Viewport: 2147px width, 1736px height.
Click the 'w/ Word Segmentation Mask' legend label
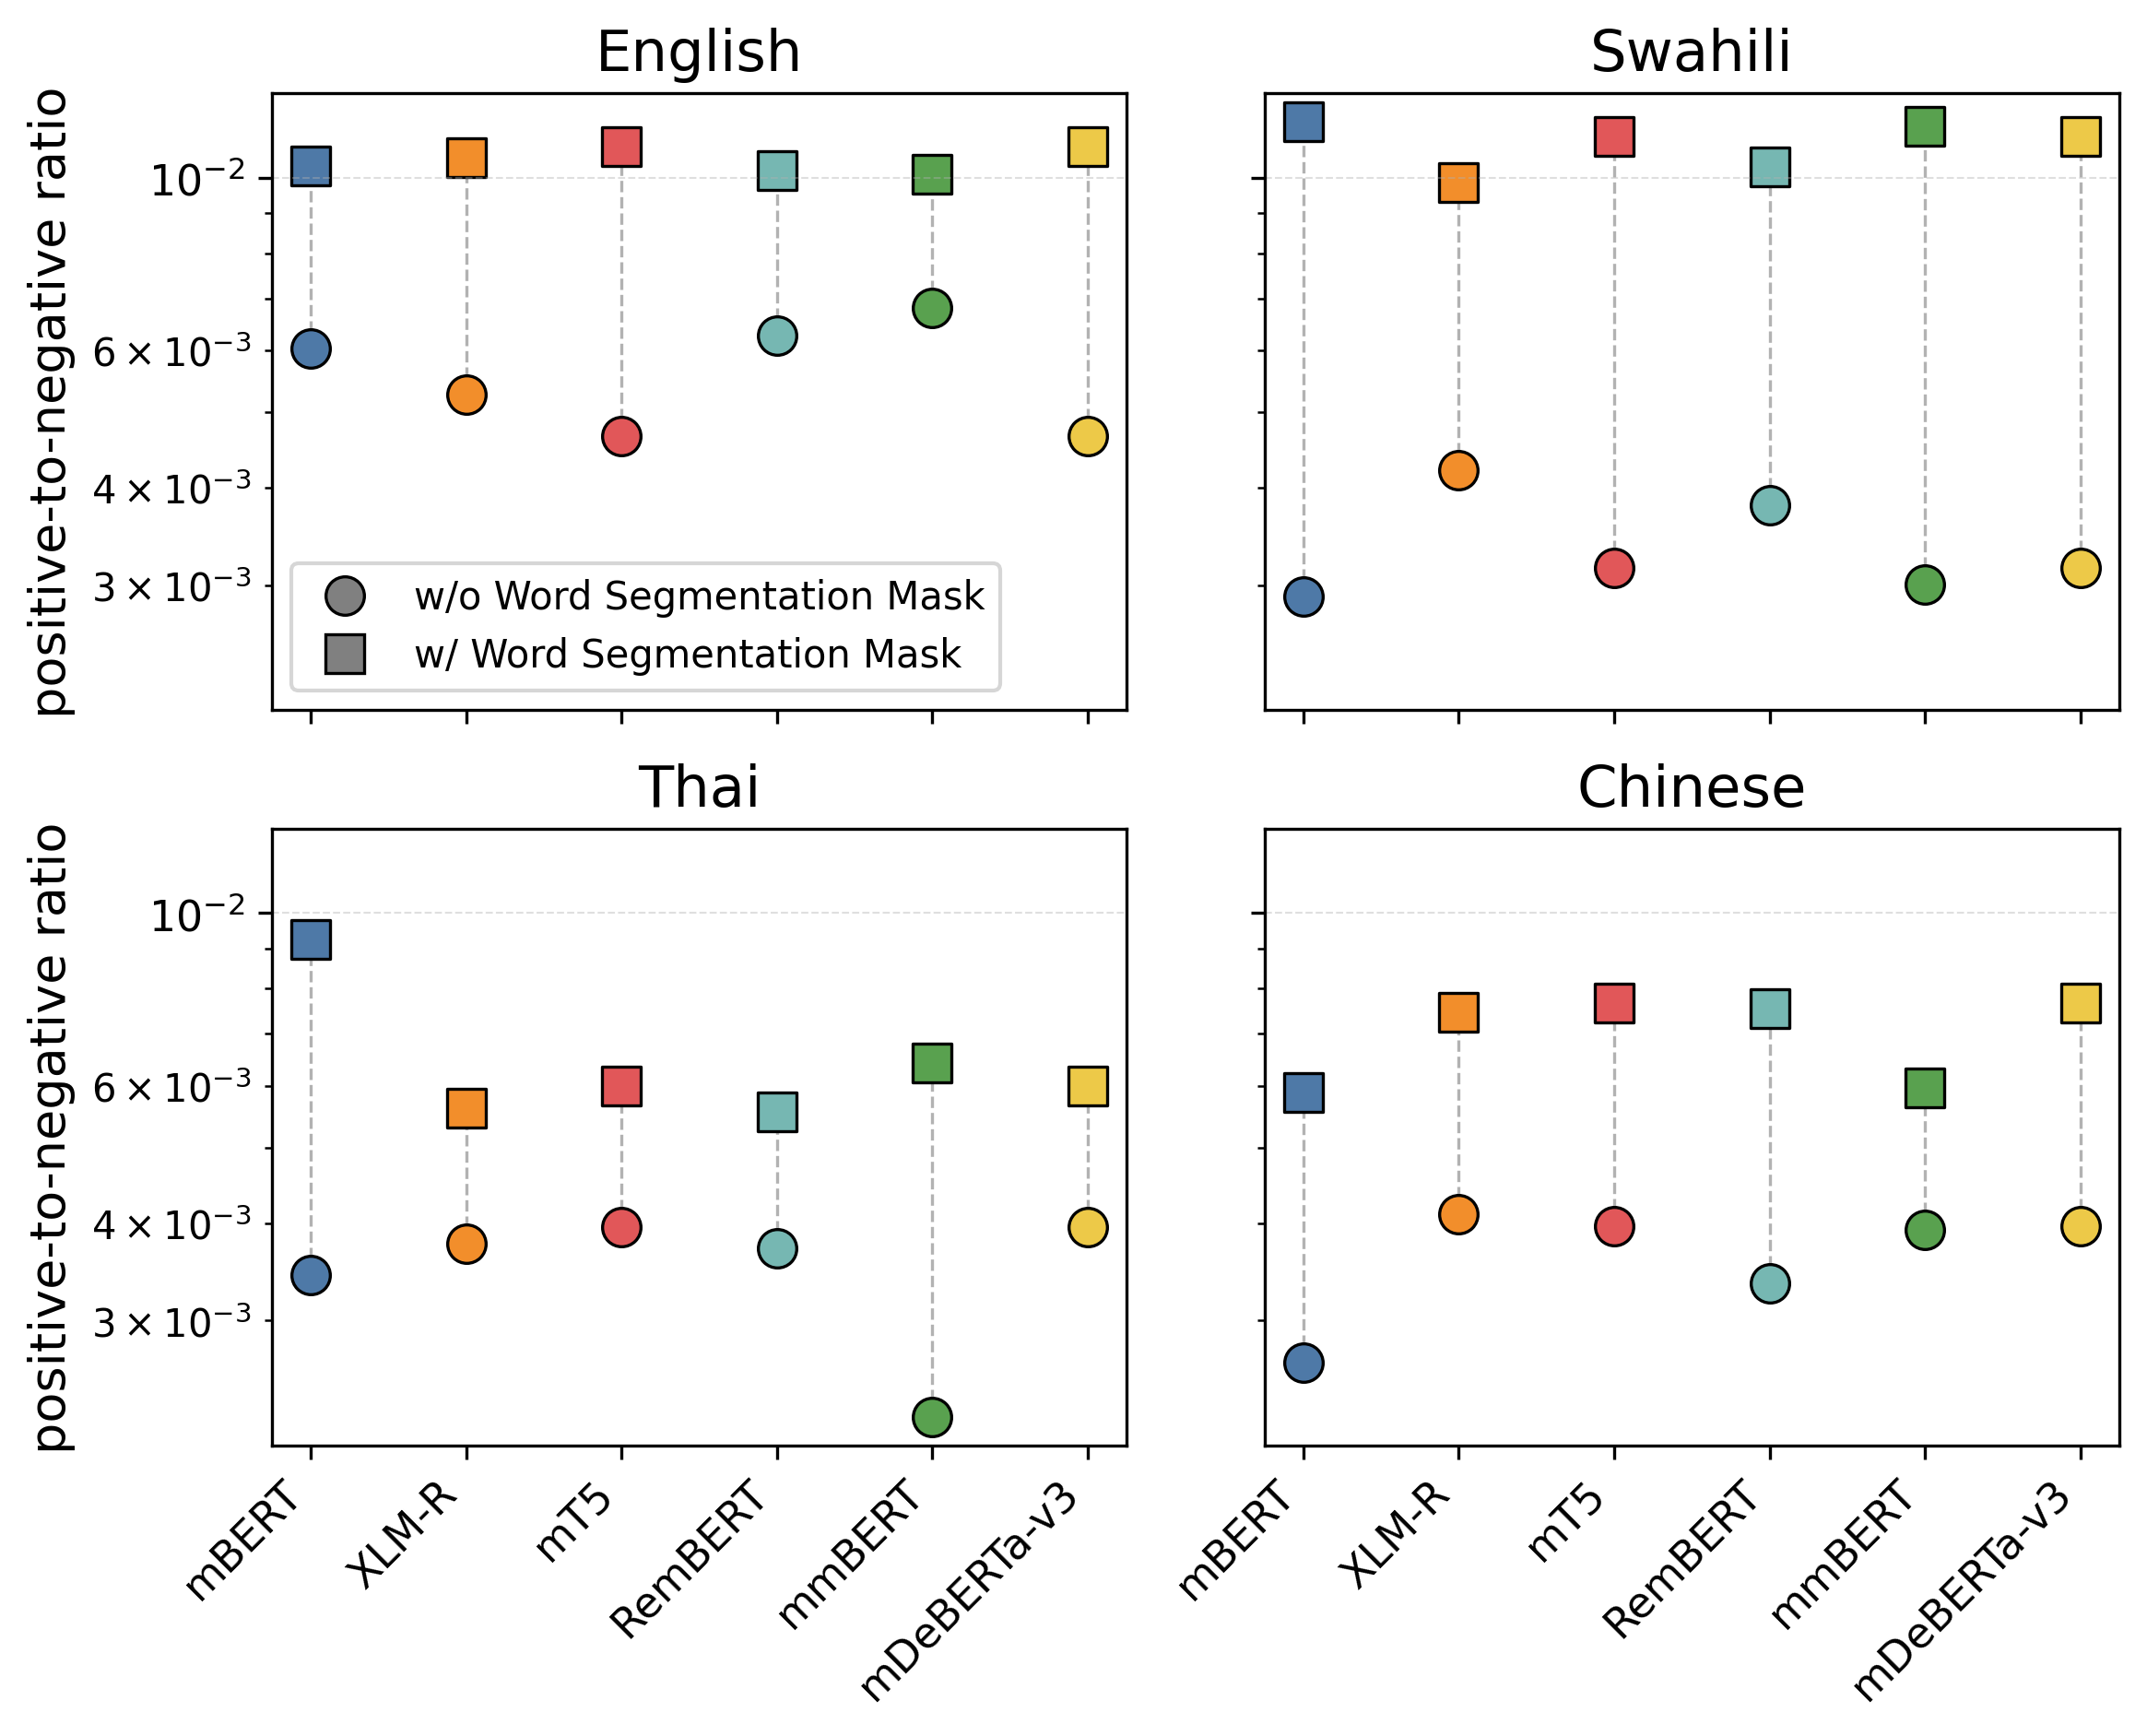687,655
